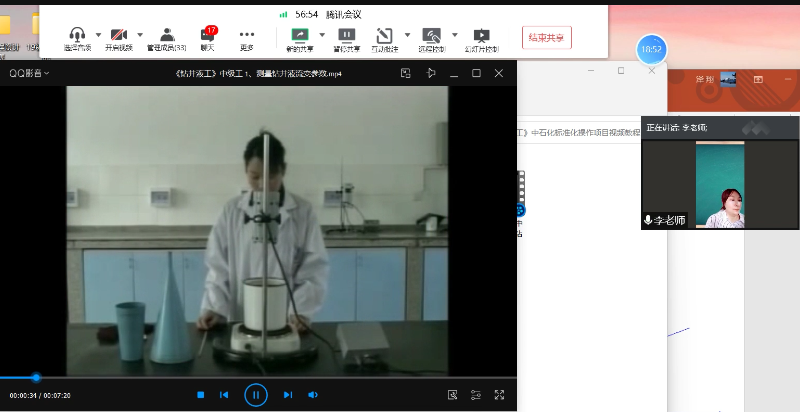
Task: Mute the QQ Player volume
Action: (313, 395)
